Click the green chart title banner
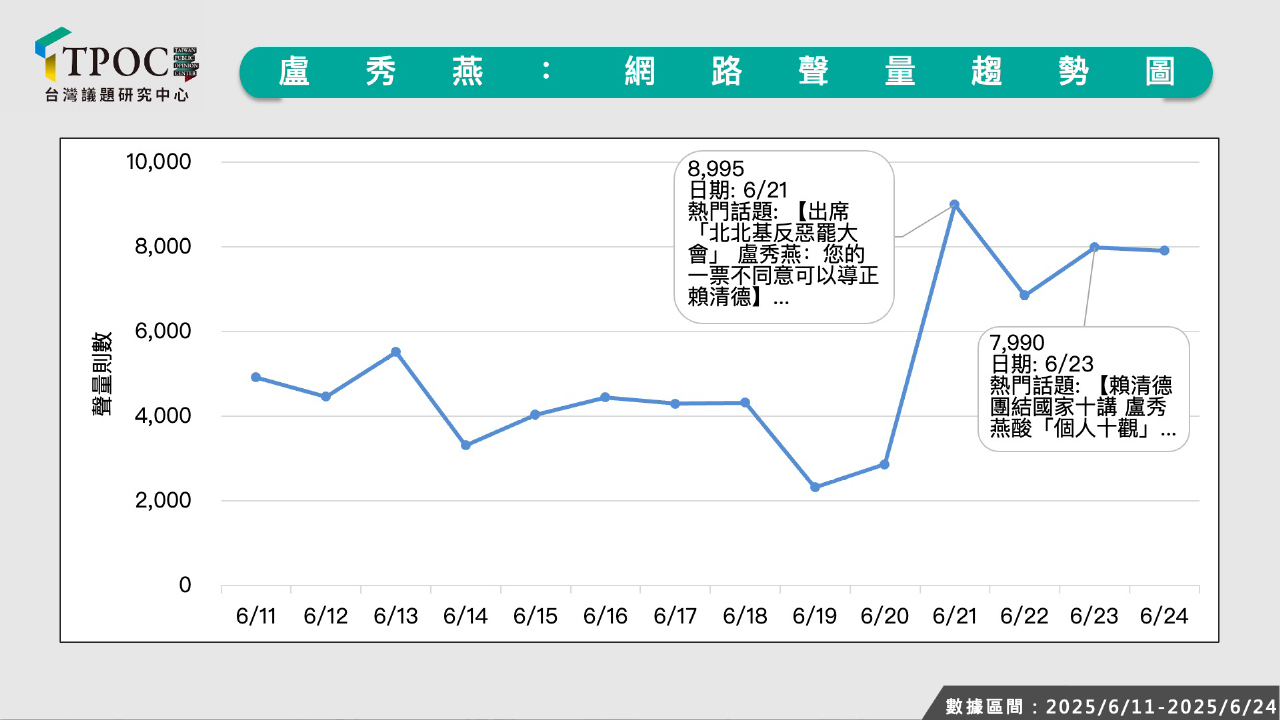The image size is (1280, 720). click(726, 72)
